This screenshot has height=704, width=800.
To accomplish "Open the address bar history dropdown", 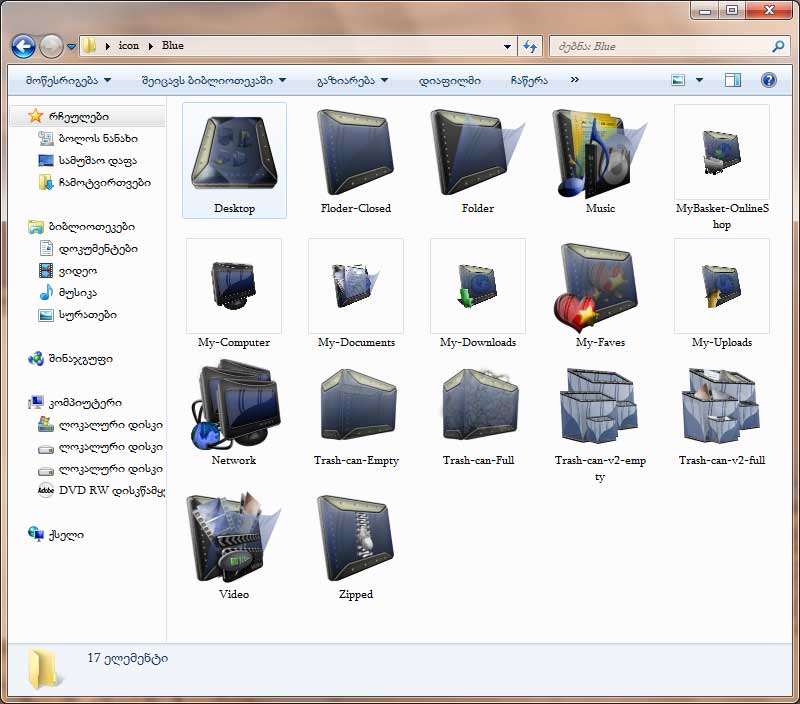I will coord(507,46).
